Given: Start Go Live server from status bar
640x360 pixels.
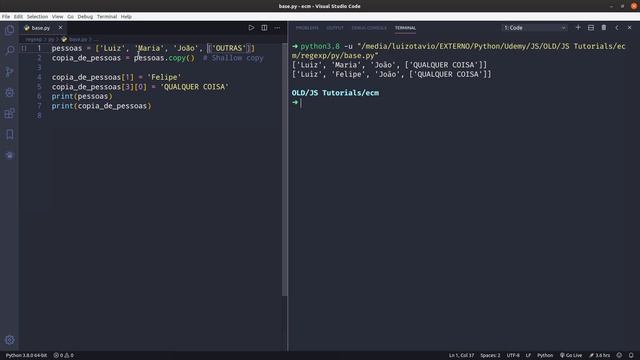Looking at the screenshot, I should (571, 355).
